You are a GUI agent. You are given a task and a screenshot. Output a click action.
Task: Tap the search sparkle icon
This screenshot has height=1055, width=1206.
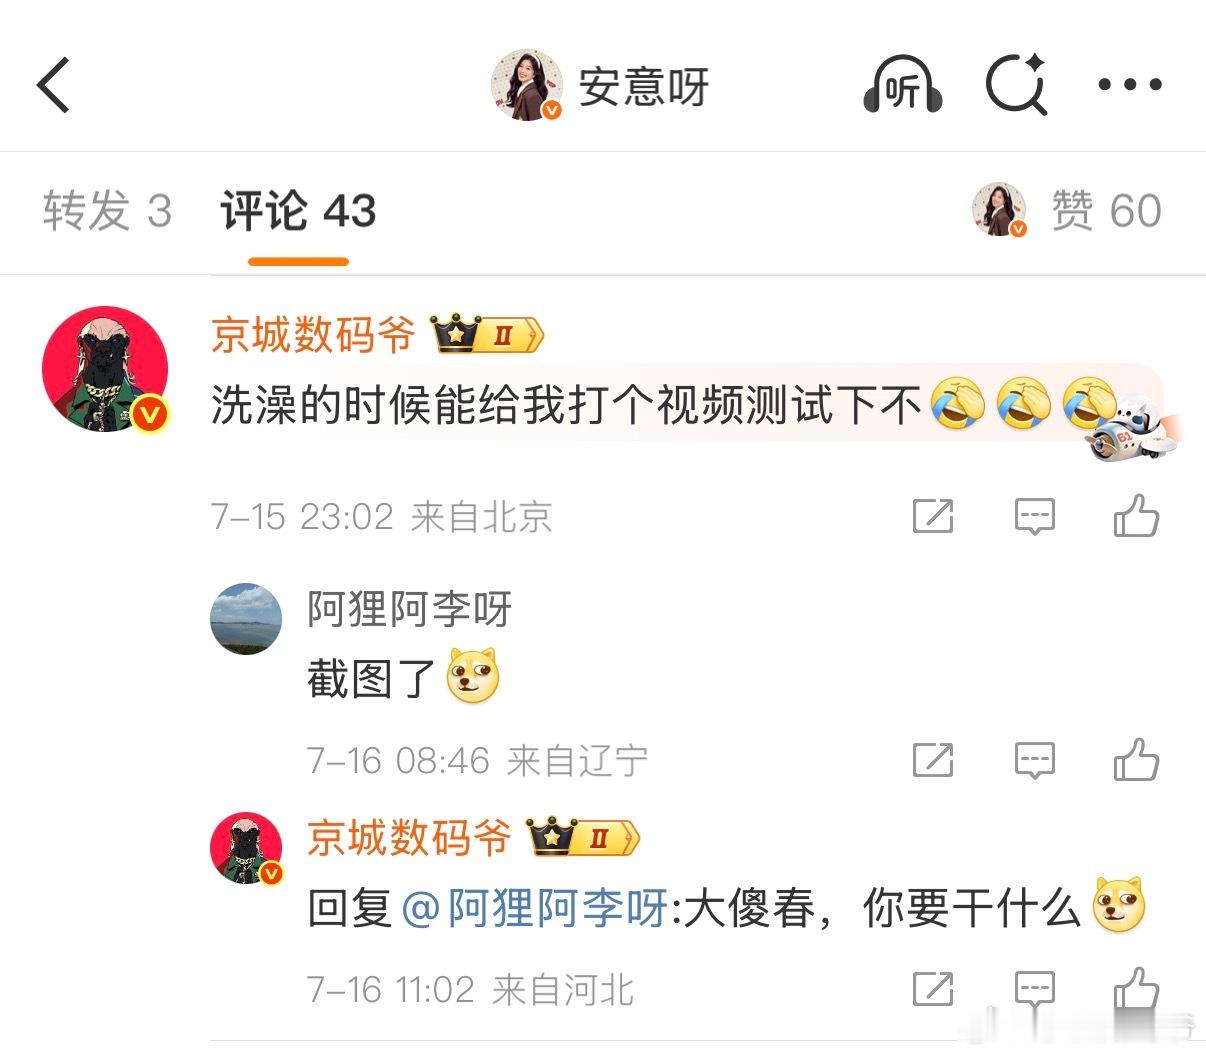click(1017, 85)
